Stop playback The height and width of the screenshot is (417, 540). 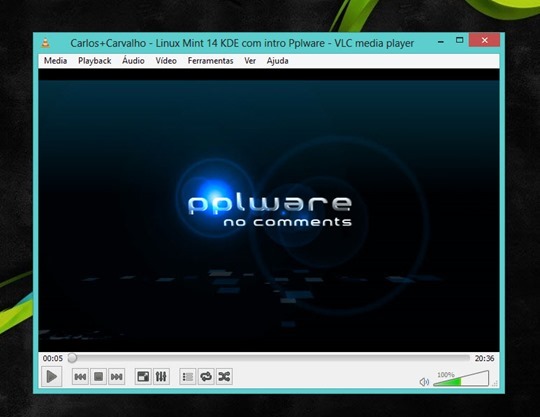click(98, 377)
